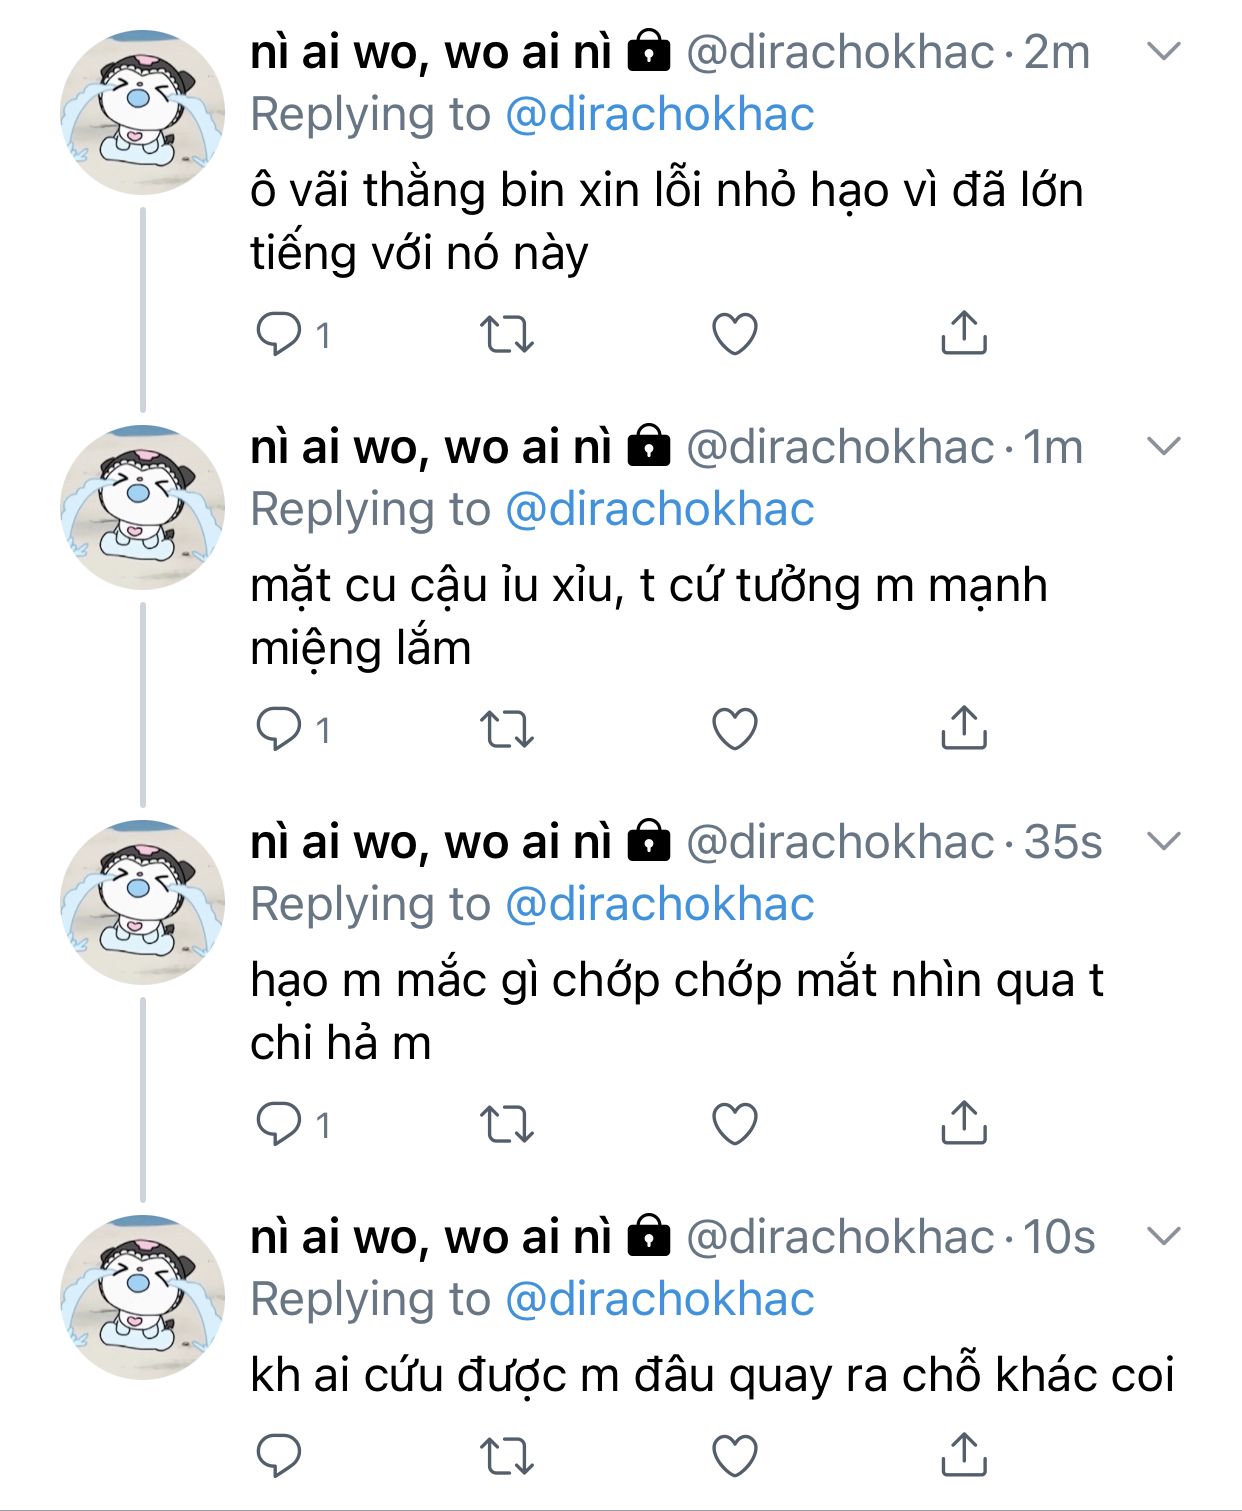Open chevron menu on the 35s tweet
This screenshot has height=1511, width=1242.
[x=1165, y=841]
